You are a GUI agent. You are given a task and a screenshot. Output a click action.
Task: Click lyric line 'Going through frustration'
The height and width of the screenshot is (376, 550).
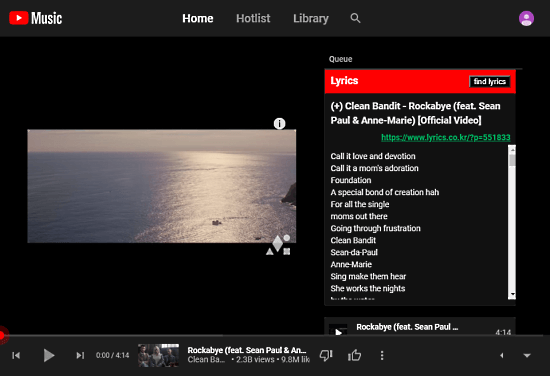[x=375, y=228]
